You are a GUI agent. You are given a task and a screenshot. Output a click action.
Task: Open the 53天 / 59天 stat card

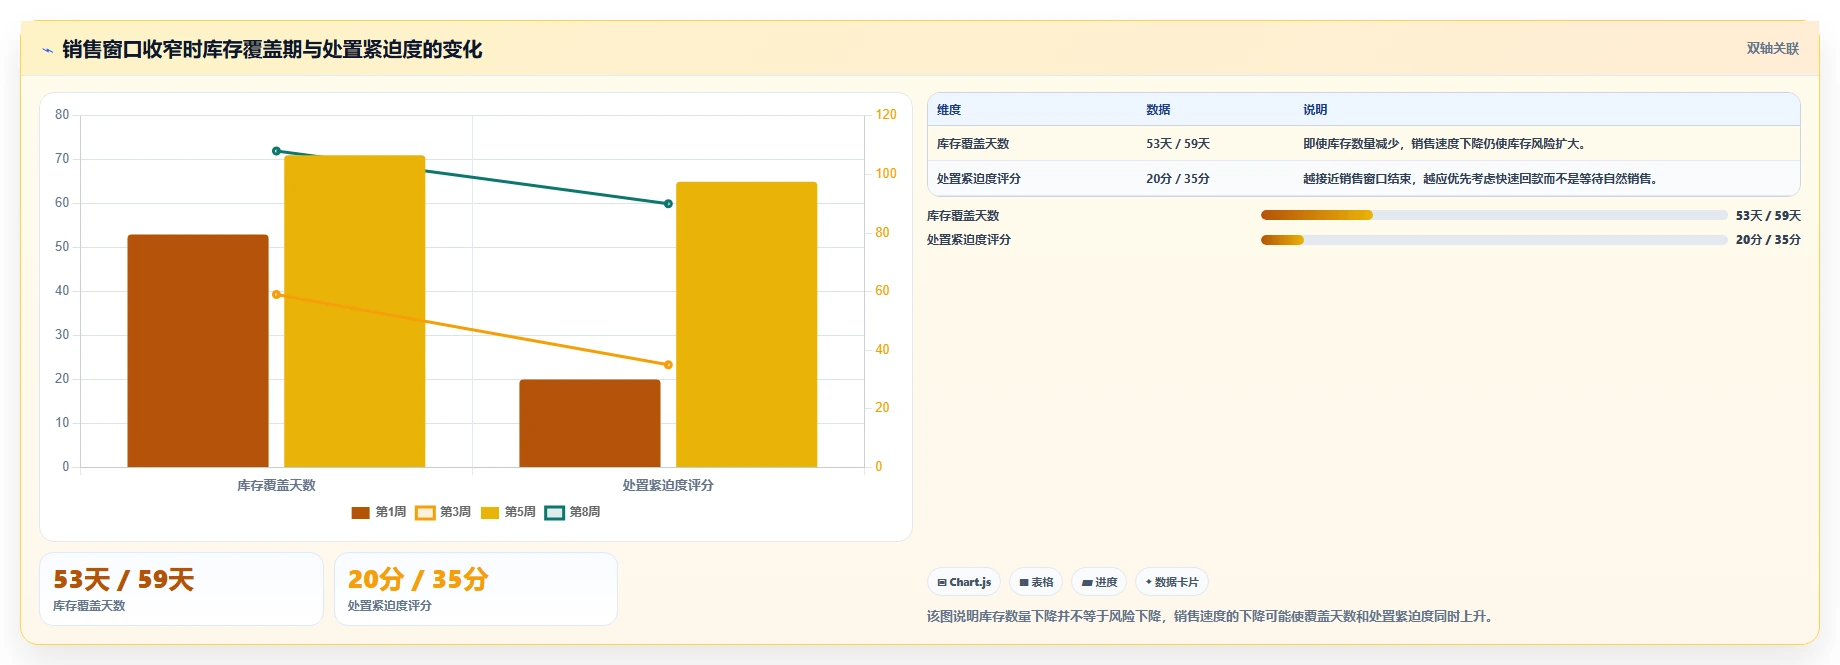(181, 589)
